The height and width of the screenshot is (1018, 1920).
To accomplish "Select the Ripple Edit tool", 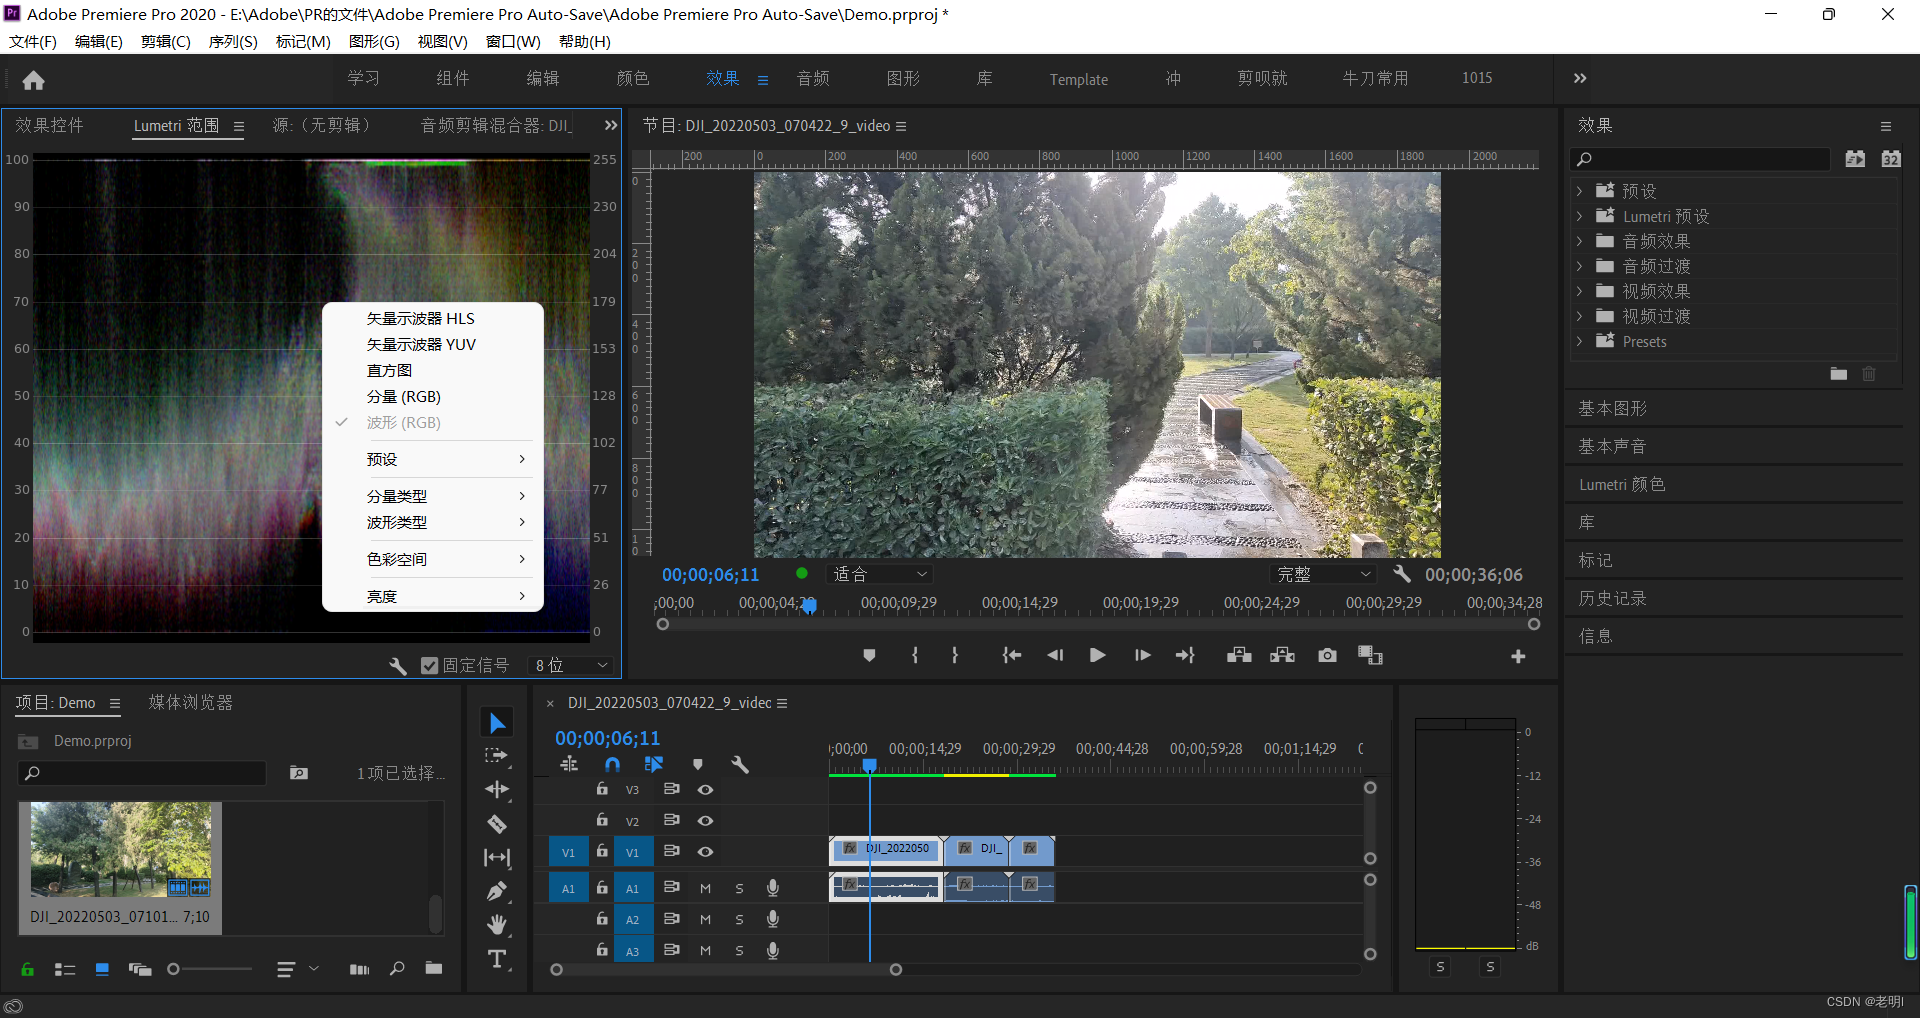I will pos(497,790).
